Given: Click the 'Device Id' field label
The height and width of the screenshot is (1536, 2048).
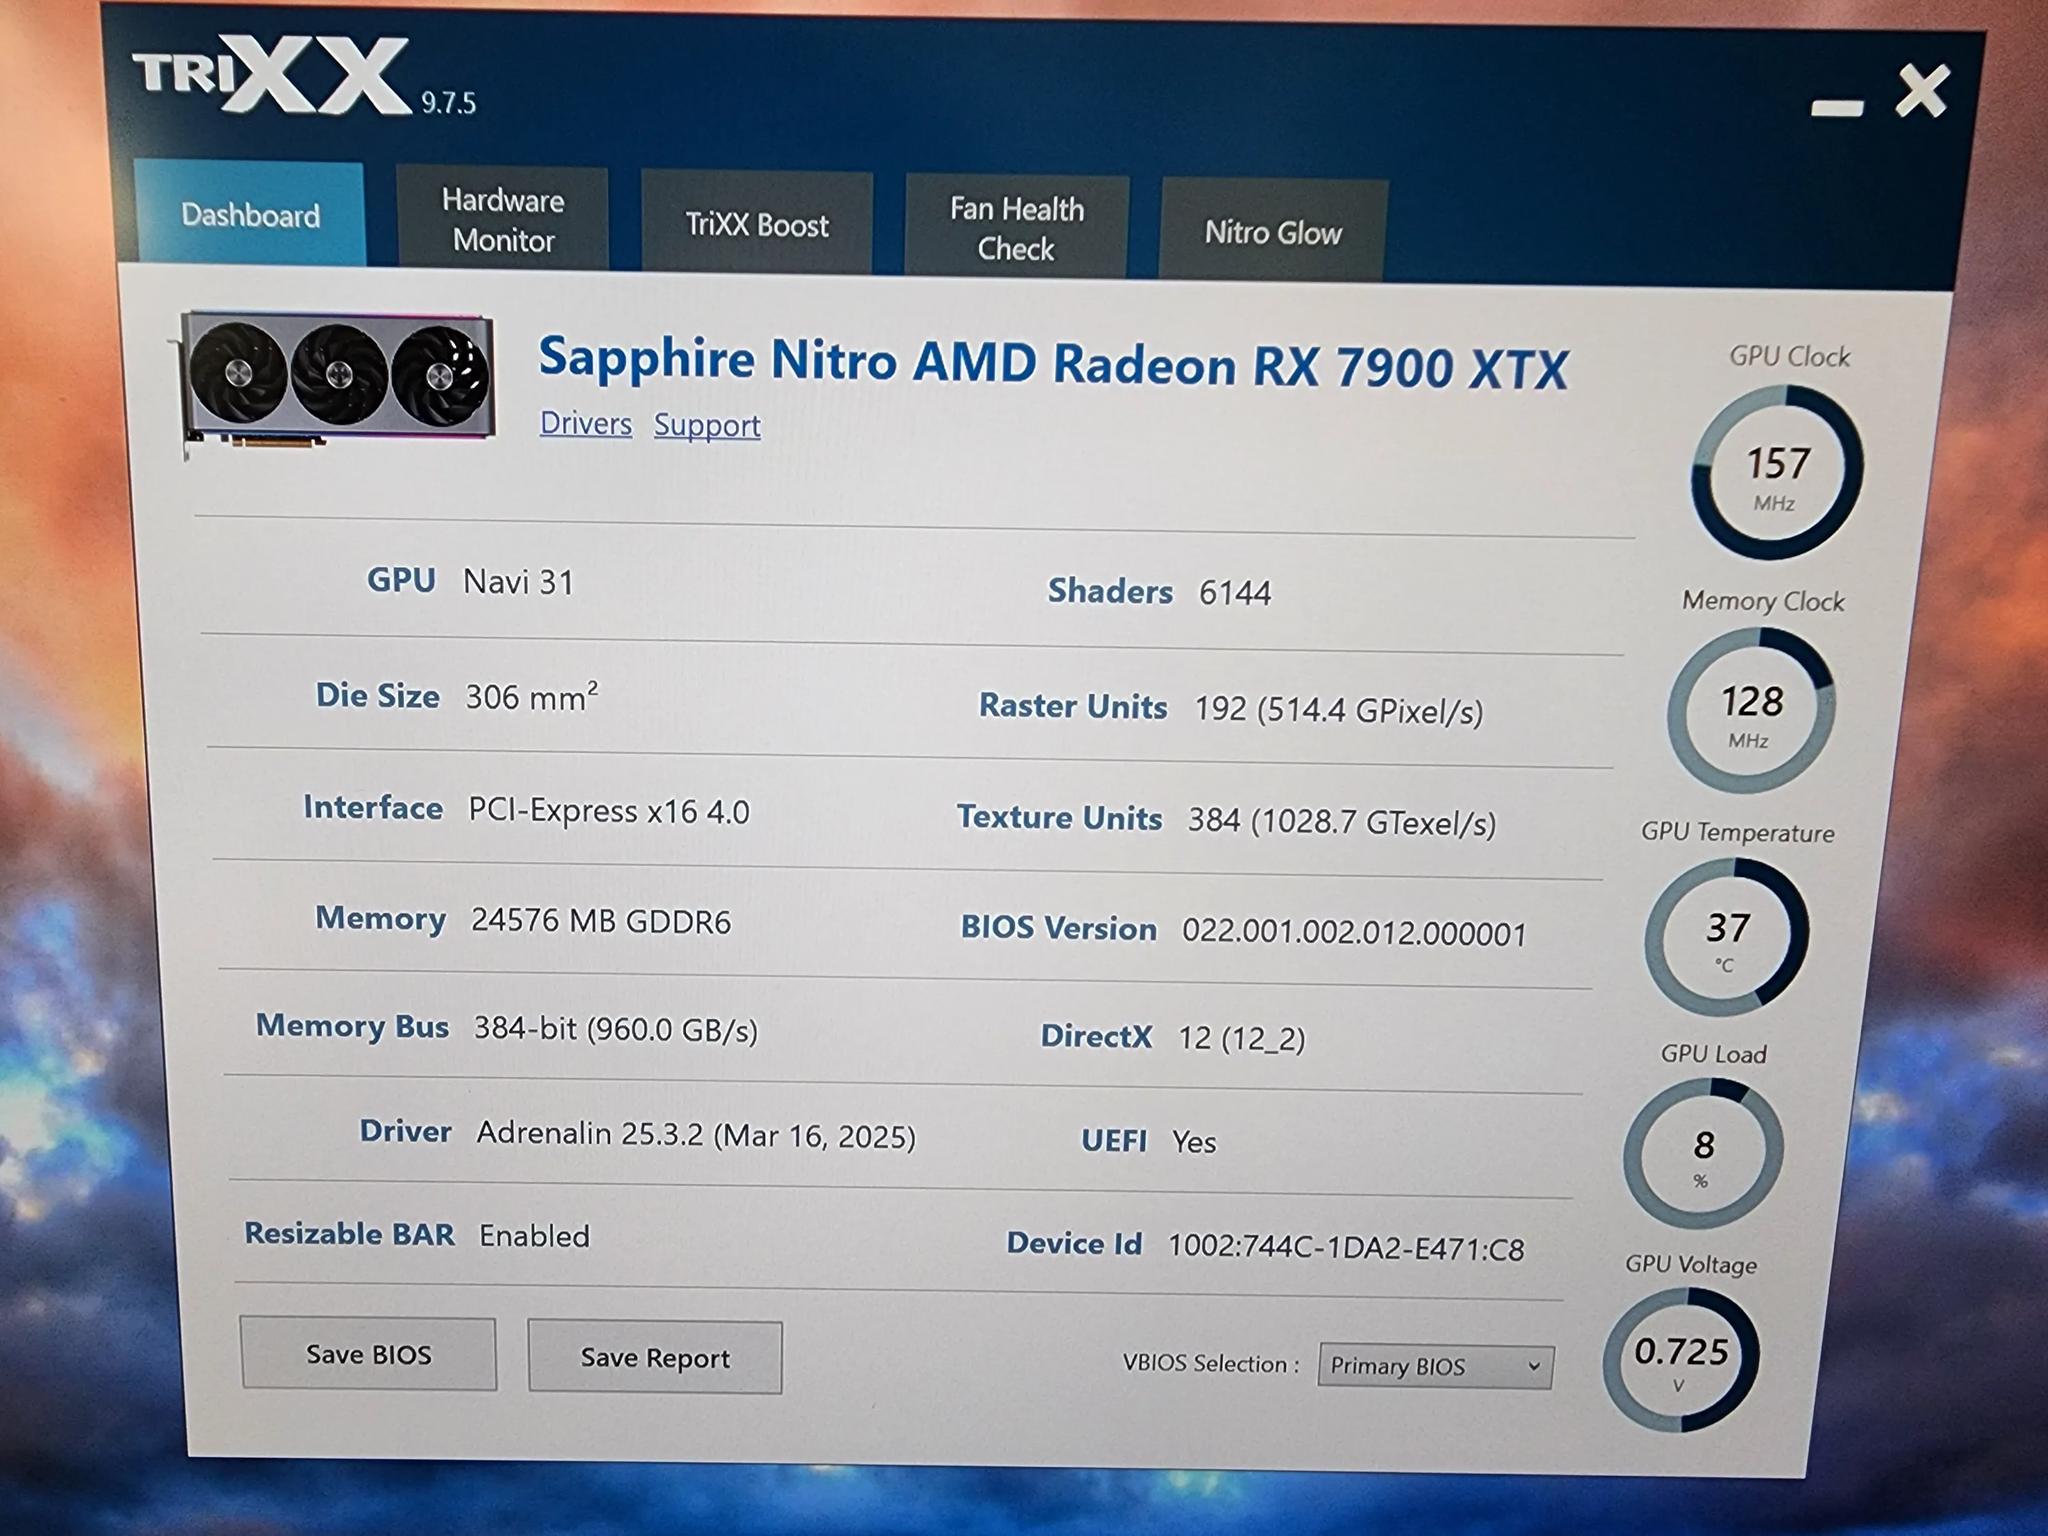Looking at the screenshot, I should (x=1074, y=1243).
